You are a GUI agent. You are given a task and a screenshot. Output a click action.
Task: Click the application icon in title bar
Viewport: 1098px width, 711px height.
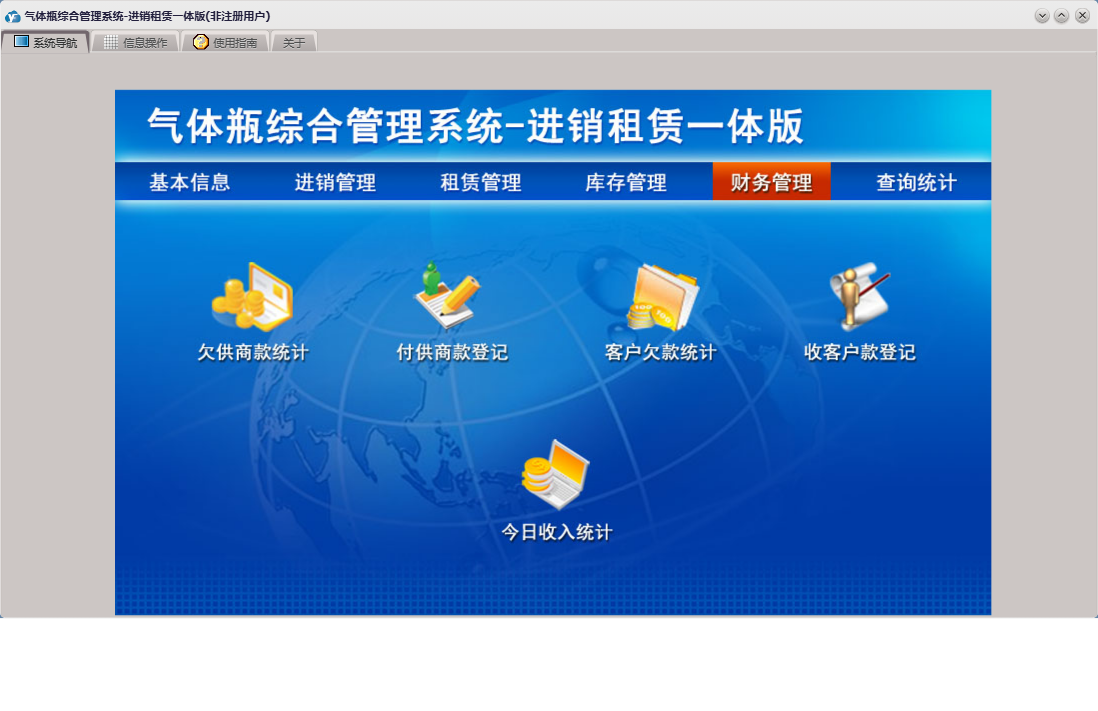point(13,16)
